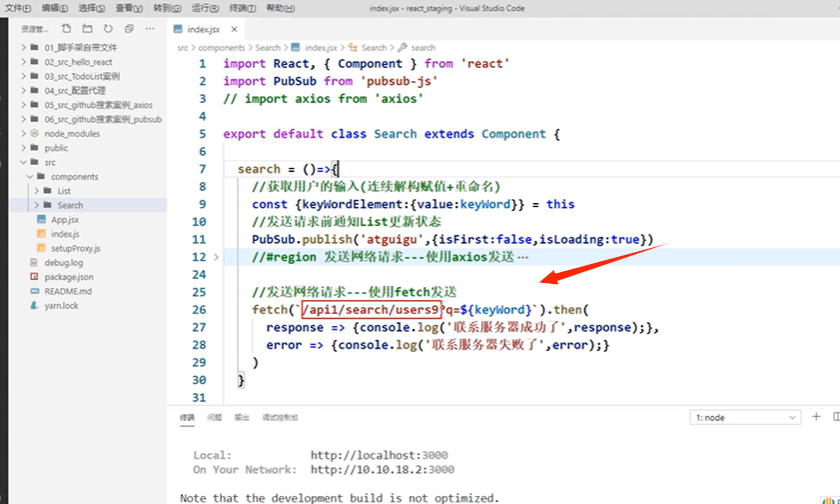Viewport: 840px width, 504px height.
Task: Collapse all folders with the collapse icon
Action: 129,29
